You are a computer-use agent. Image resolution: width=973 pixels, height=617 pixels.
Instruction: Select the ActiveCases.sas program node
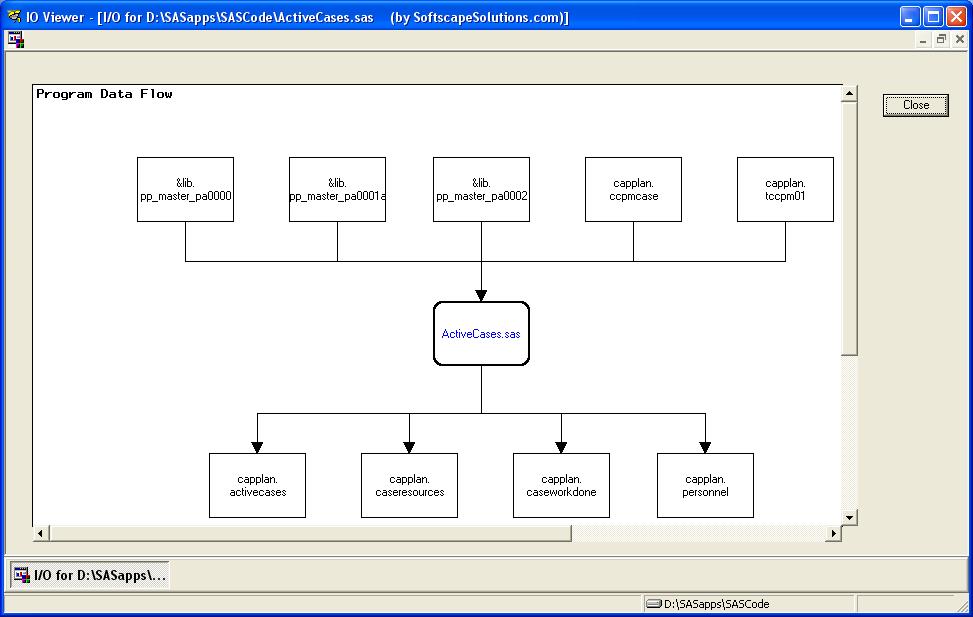pos(481,334)
